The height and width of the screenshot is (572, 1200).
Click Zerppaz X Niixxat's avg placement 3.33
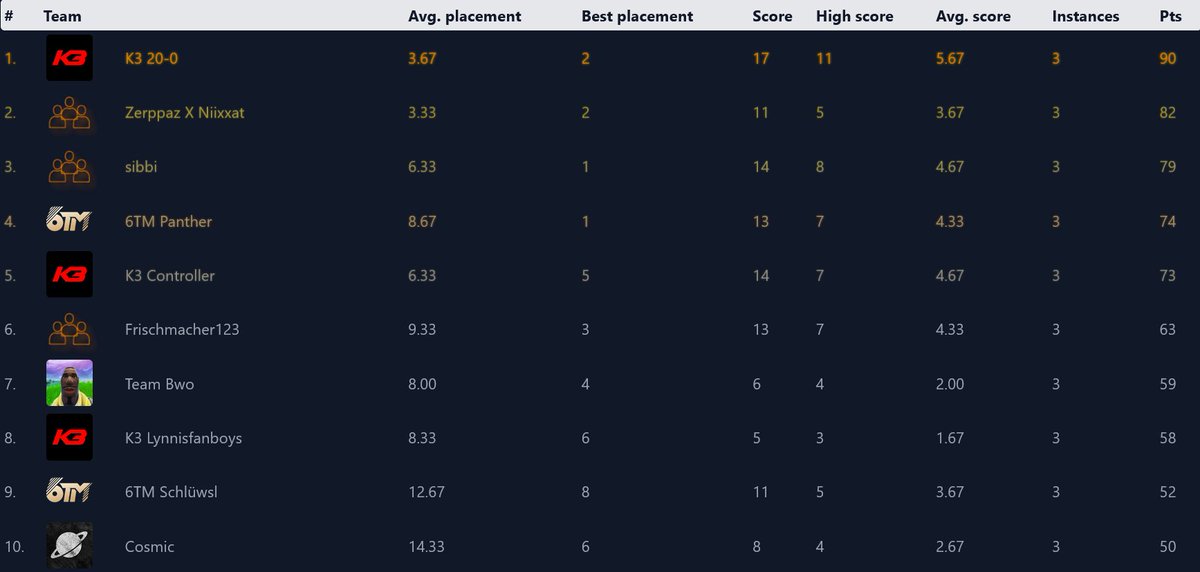point(422,112)
